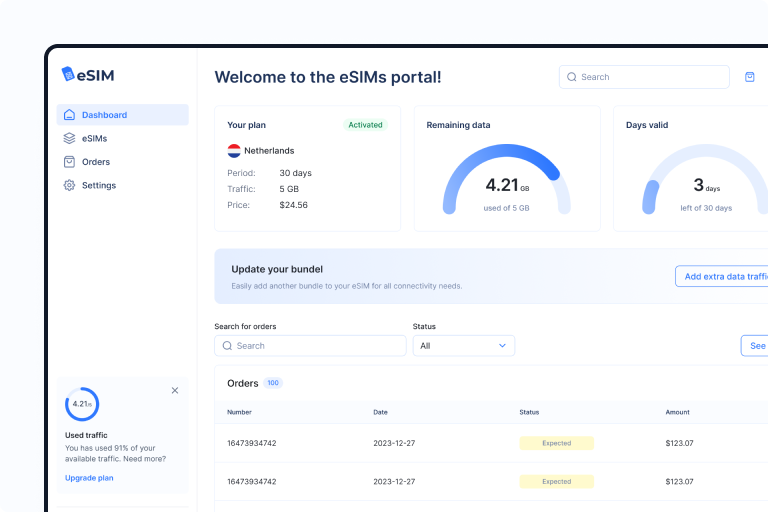The image size is (768, 512).
Task: Click the Activated status badge
Action: [x=365, y=125]
